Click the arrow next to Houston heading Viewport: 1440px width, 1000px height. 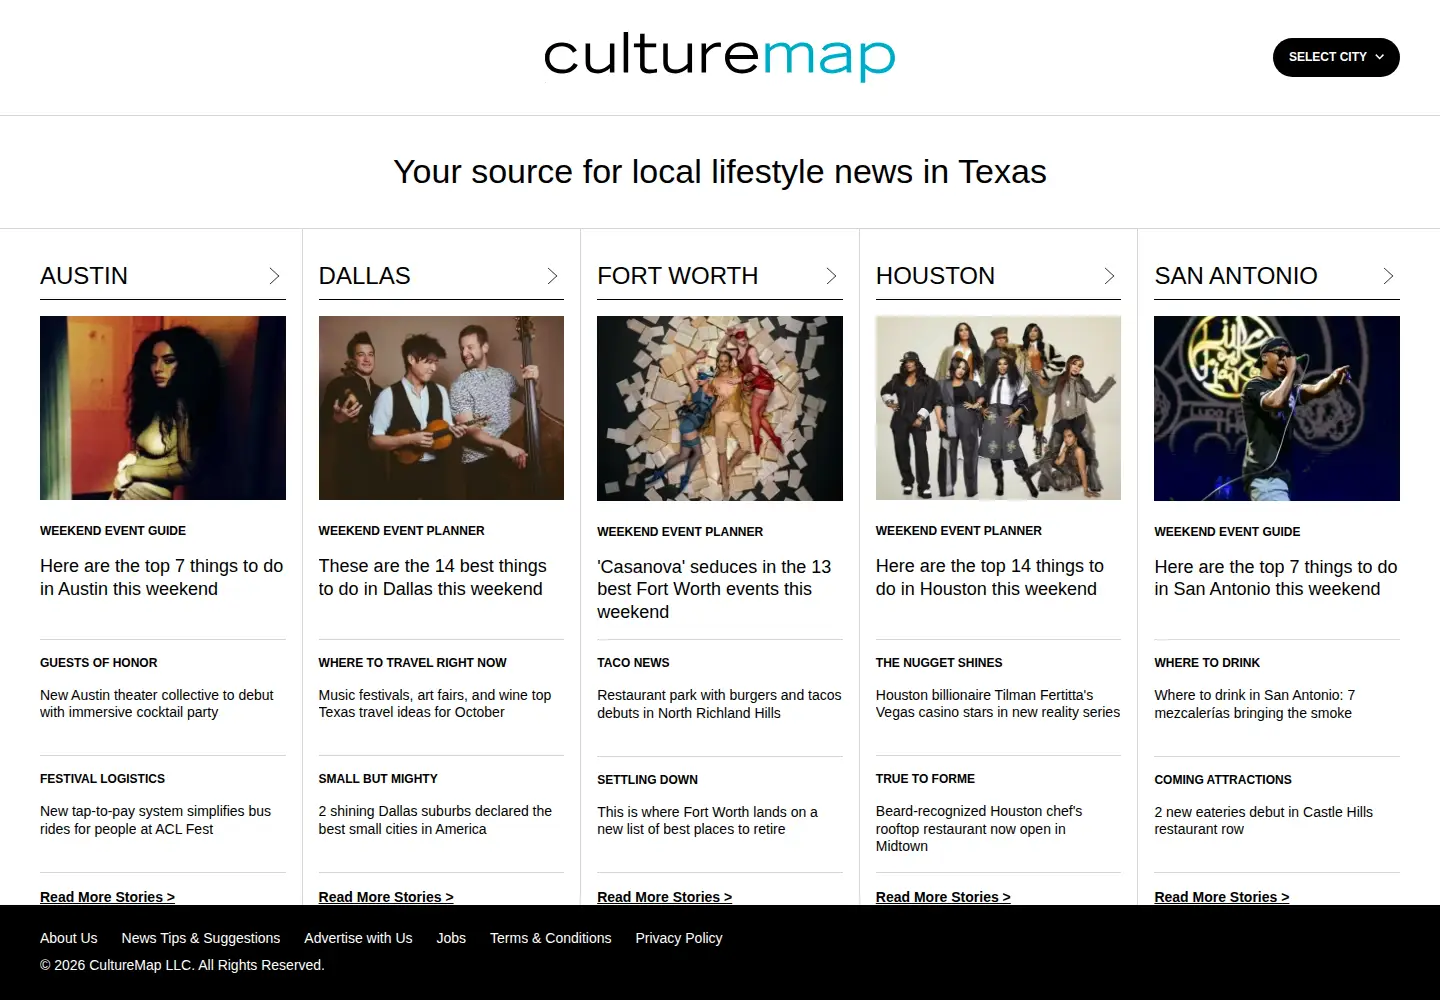(x=1109, y=276)
